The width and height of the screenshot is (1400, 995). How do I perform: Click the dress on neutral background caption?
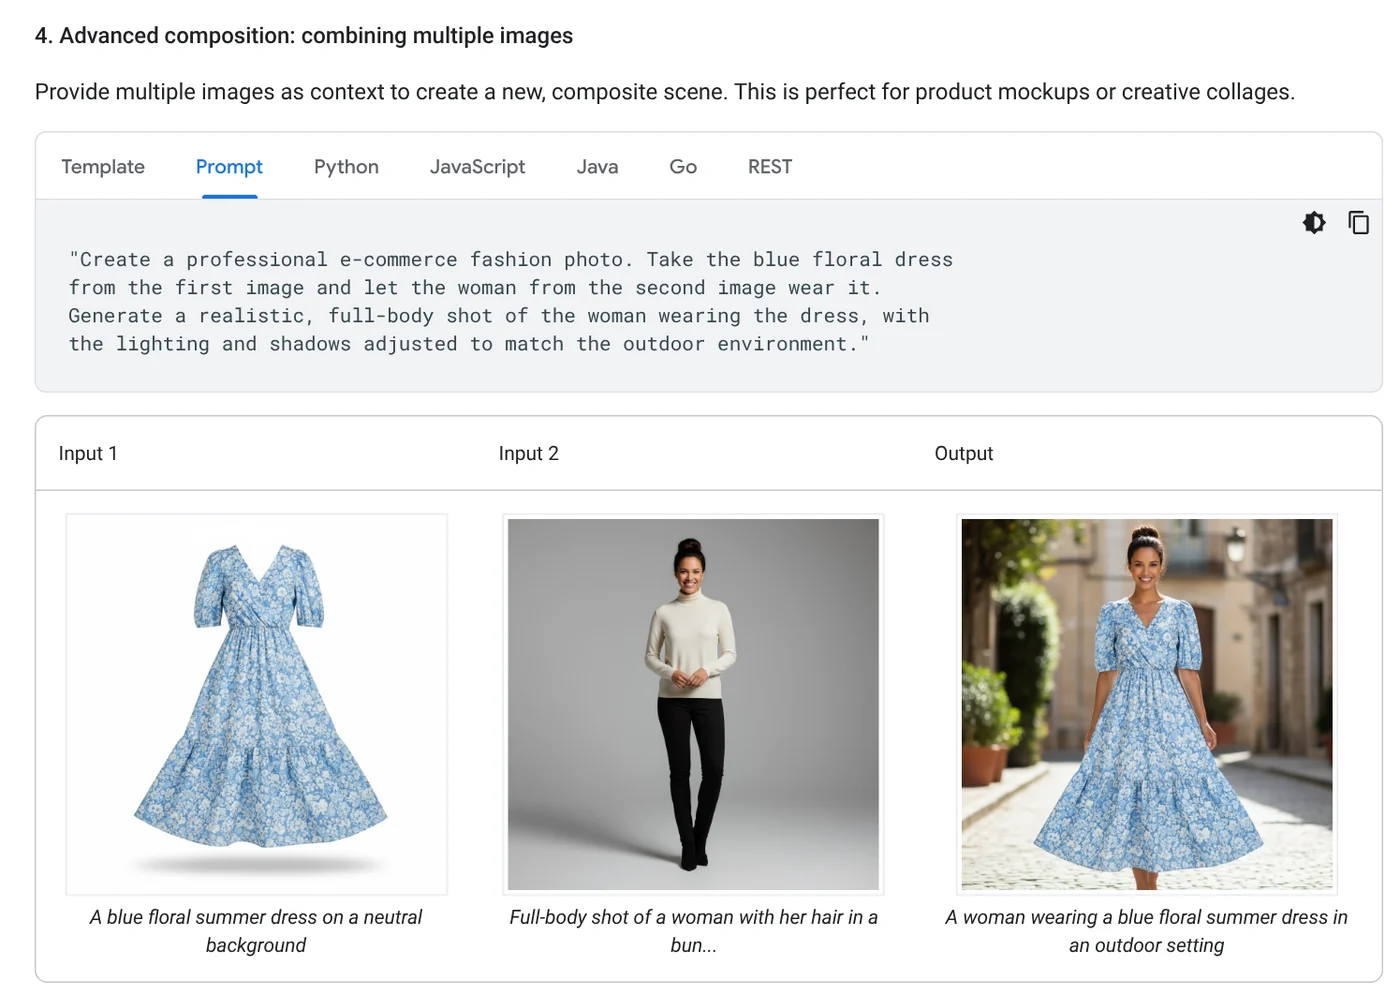point(256,931)
